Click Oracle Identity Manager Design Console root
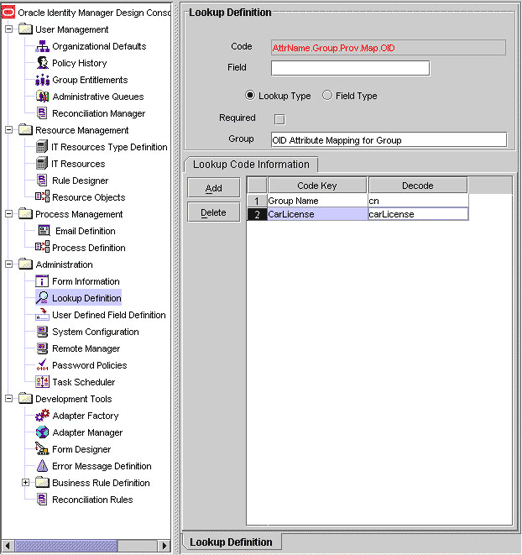 pos(94,13)
